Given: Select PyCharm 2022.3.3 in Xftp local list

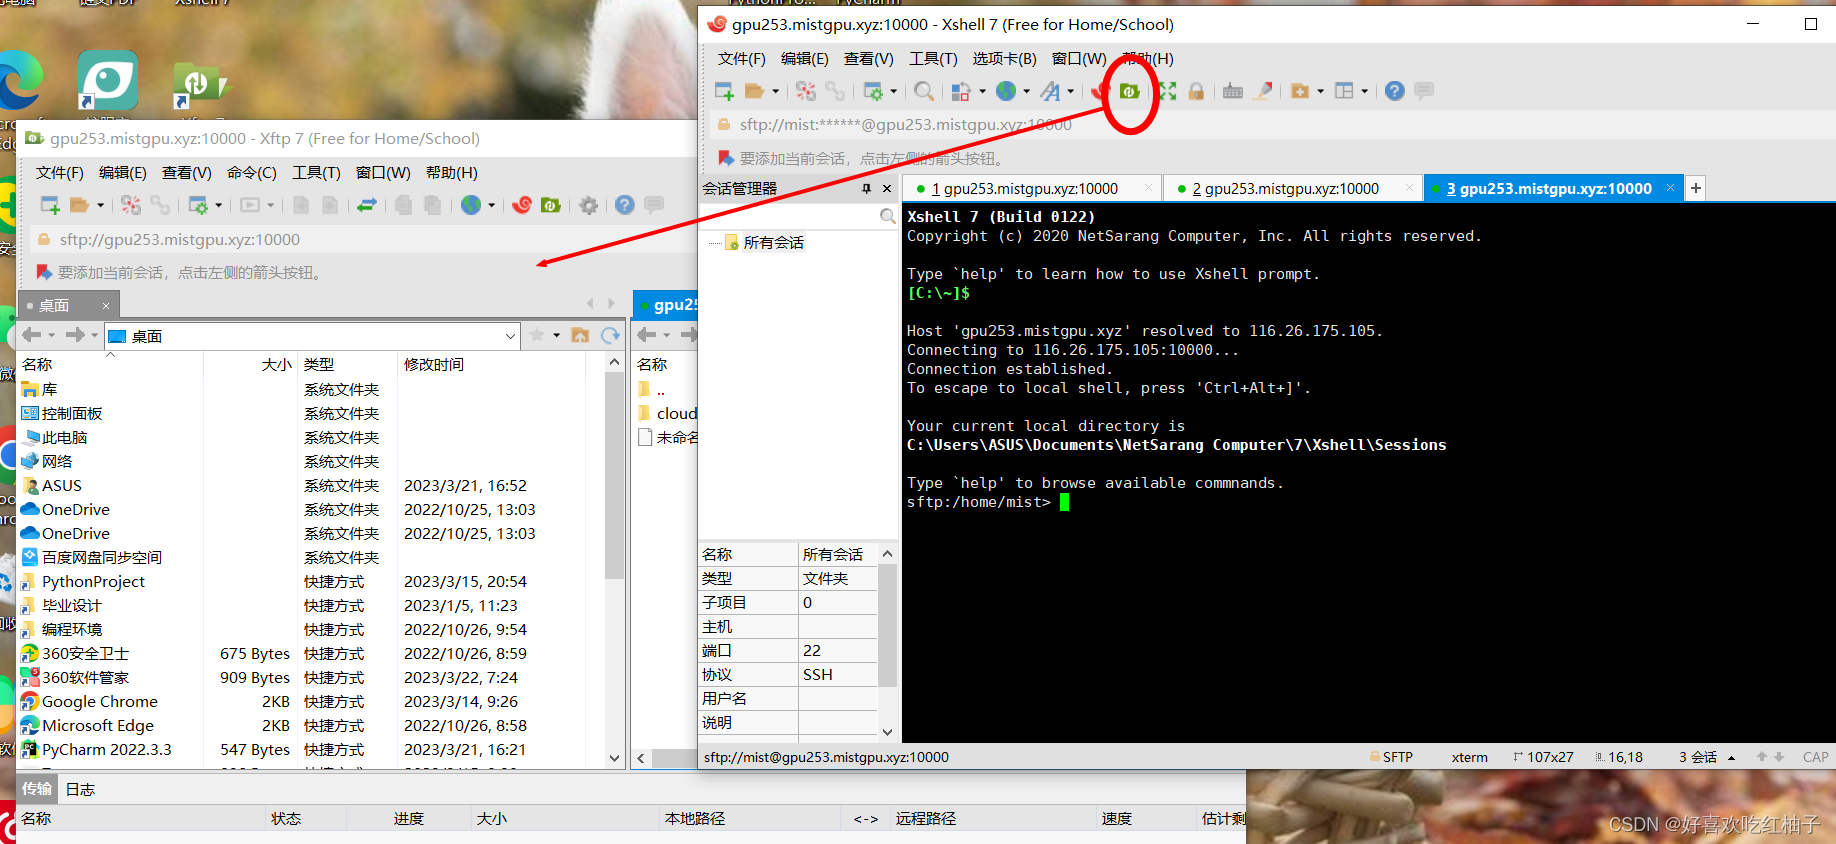Looking at the screenshot, I should (106, 749).
